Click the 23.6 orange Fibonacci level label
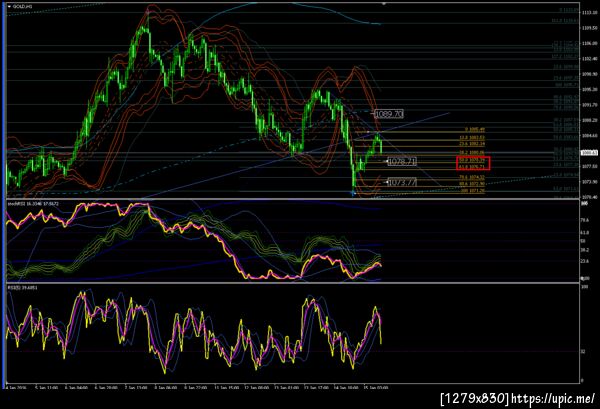The height and width of the screenshot is (409, 600). (471, 144)
